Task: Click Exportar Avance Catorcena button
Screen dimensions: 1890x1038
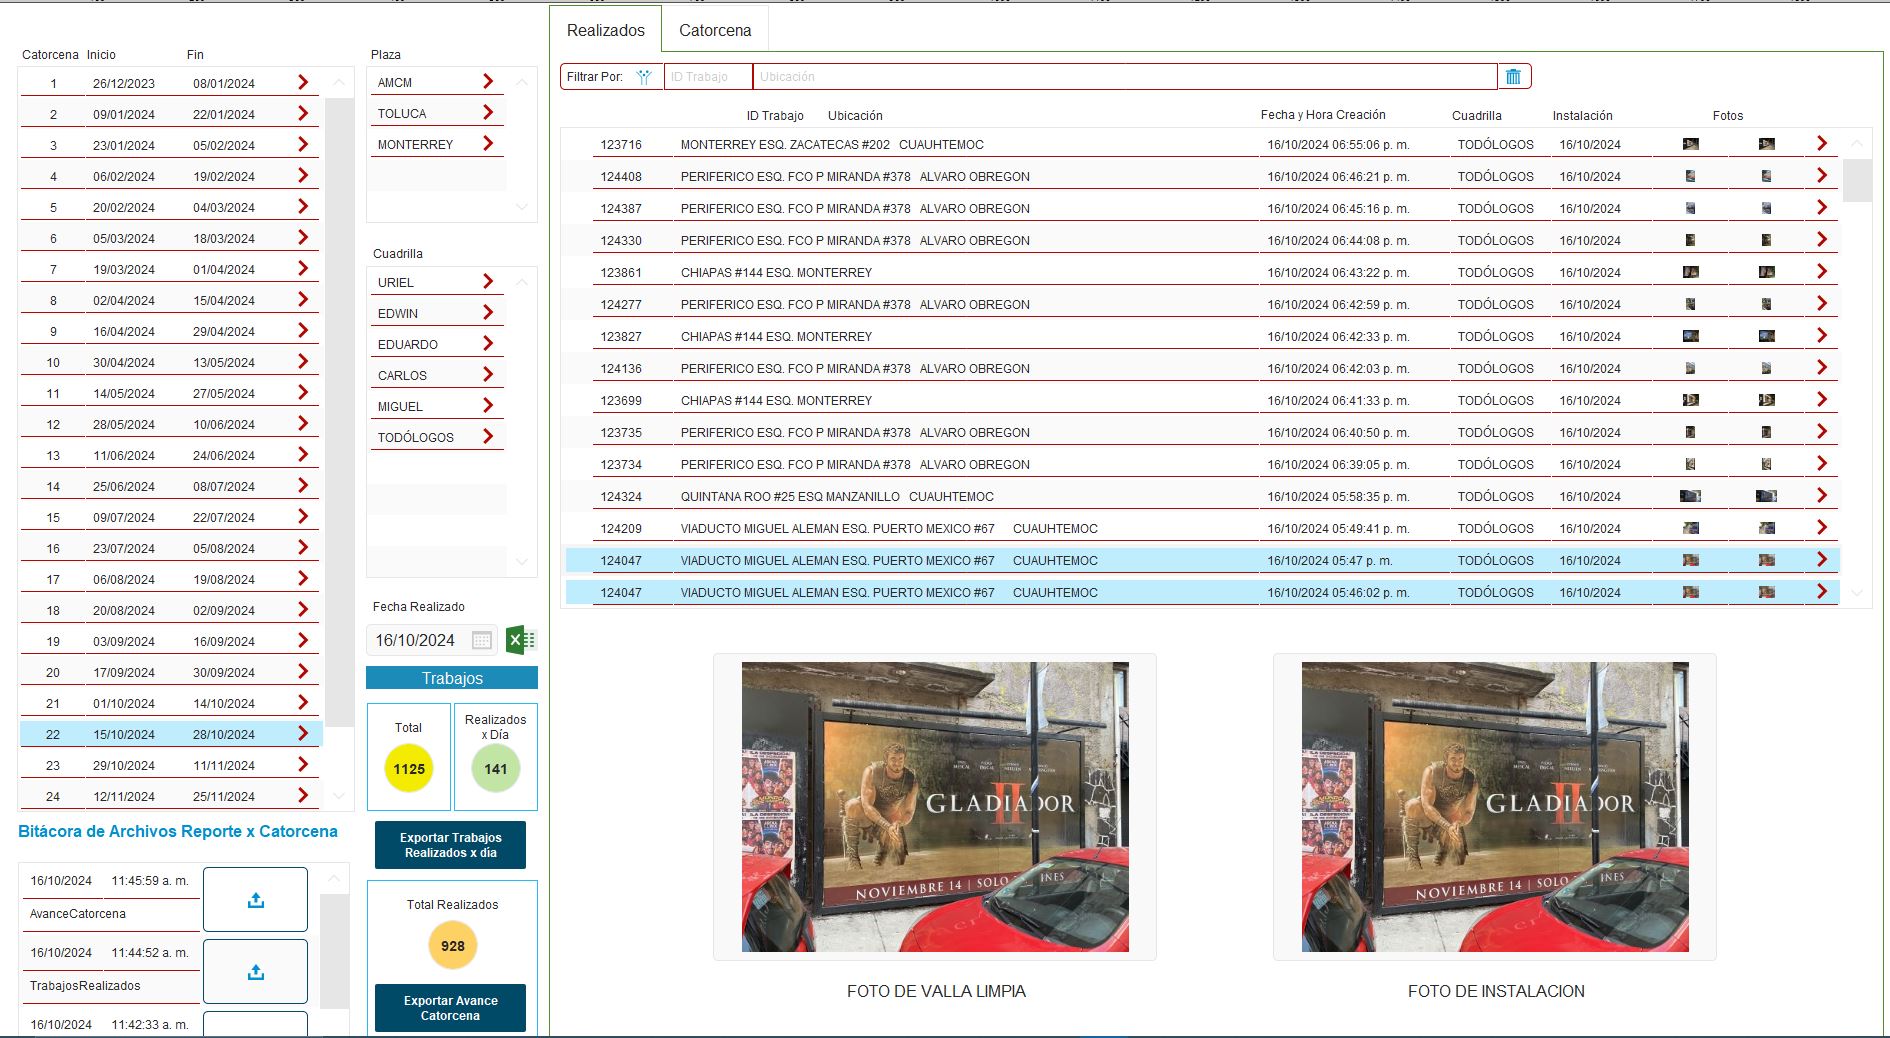Action: (x=450, y=1008)
